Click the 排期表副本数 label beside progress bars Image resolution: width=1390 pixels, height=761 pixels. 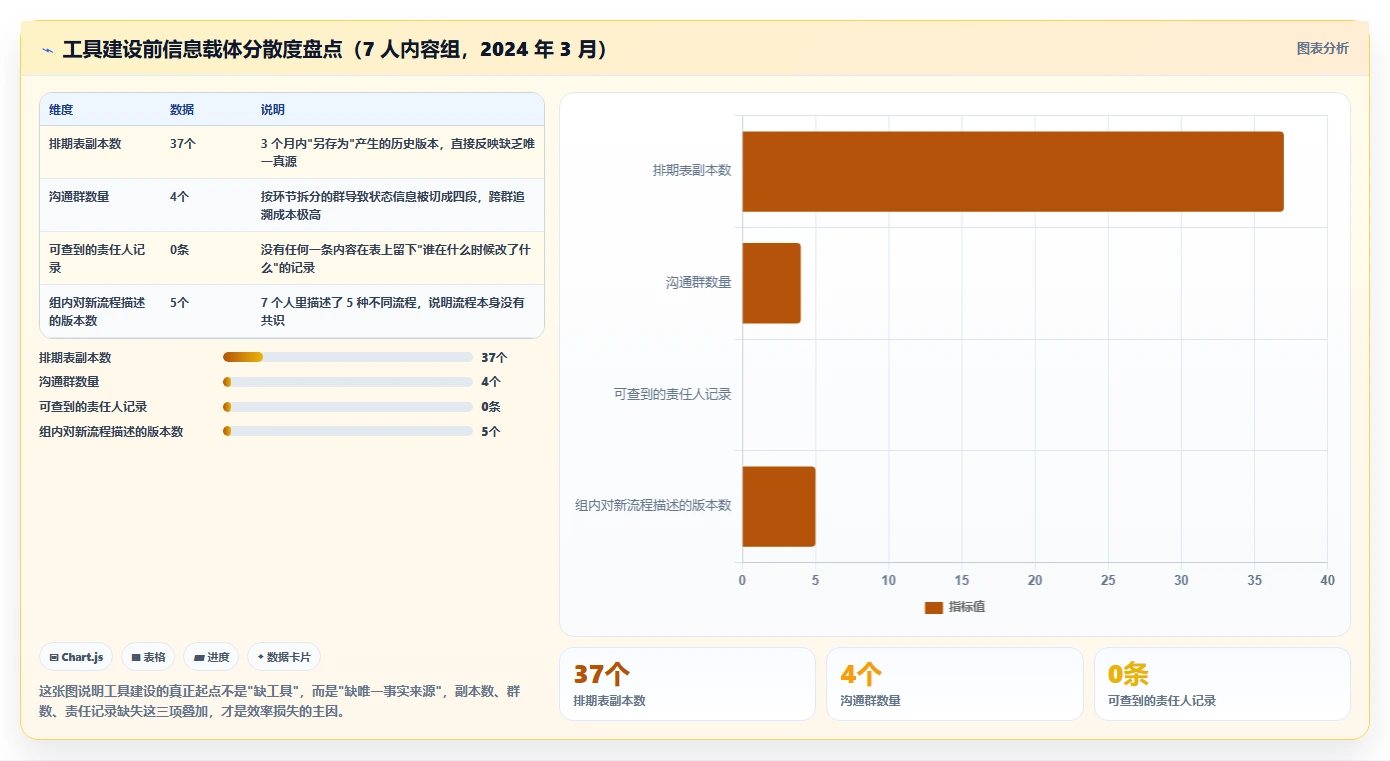tap(75, 357)
